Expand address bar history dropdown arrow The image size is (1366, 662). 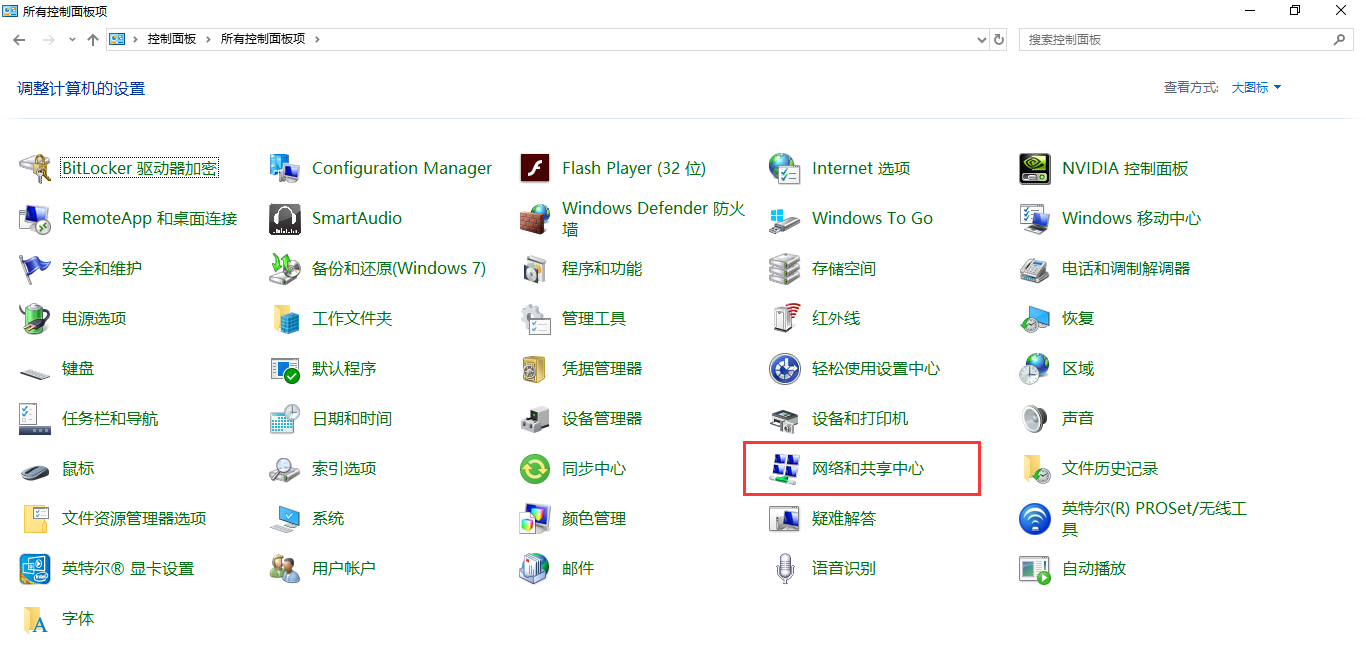[x=981, y=39]
